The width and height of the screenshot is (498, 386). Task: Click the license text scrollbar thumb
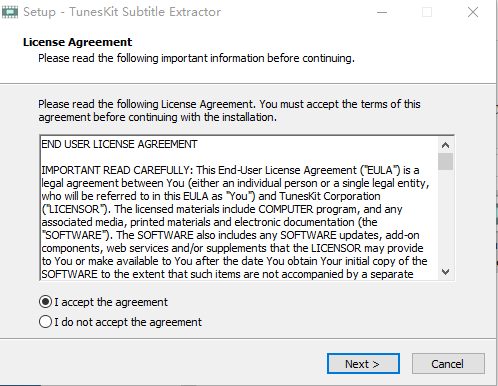[x=445, y=161]
